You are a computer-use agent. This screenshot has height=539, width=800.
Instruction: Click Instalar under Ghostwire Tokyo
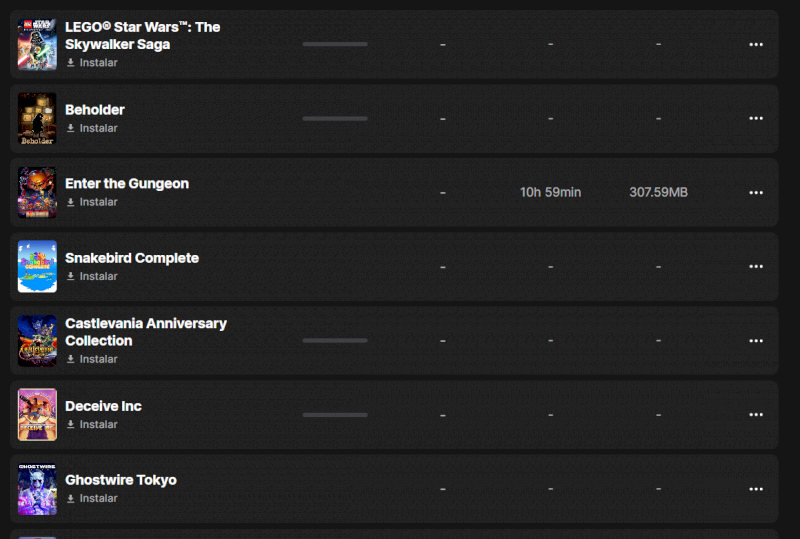(x=92, y=498)
